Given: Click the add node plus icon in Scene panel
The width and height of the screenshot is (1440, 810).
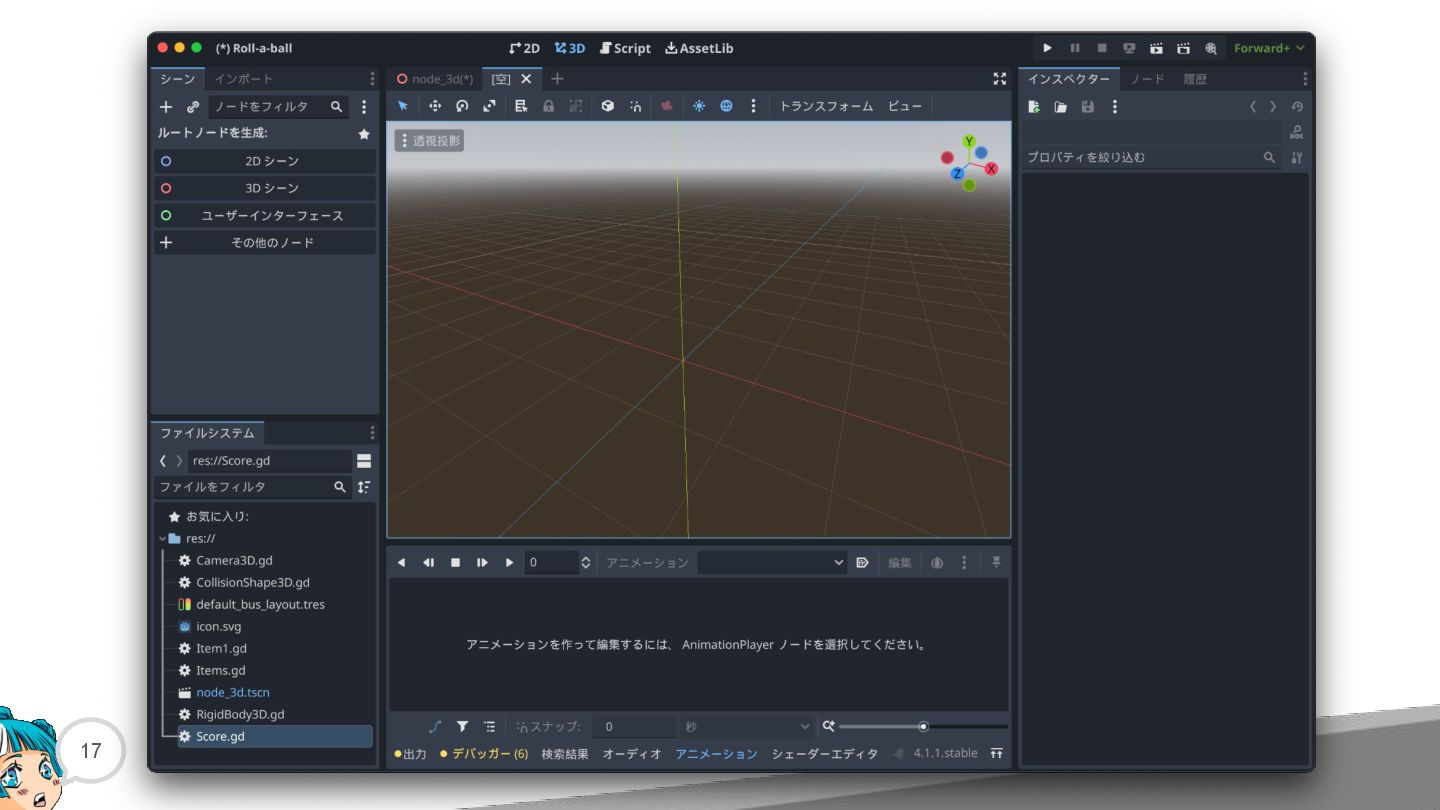Looking at the screenshot, I should (x=166, y=106).
